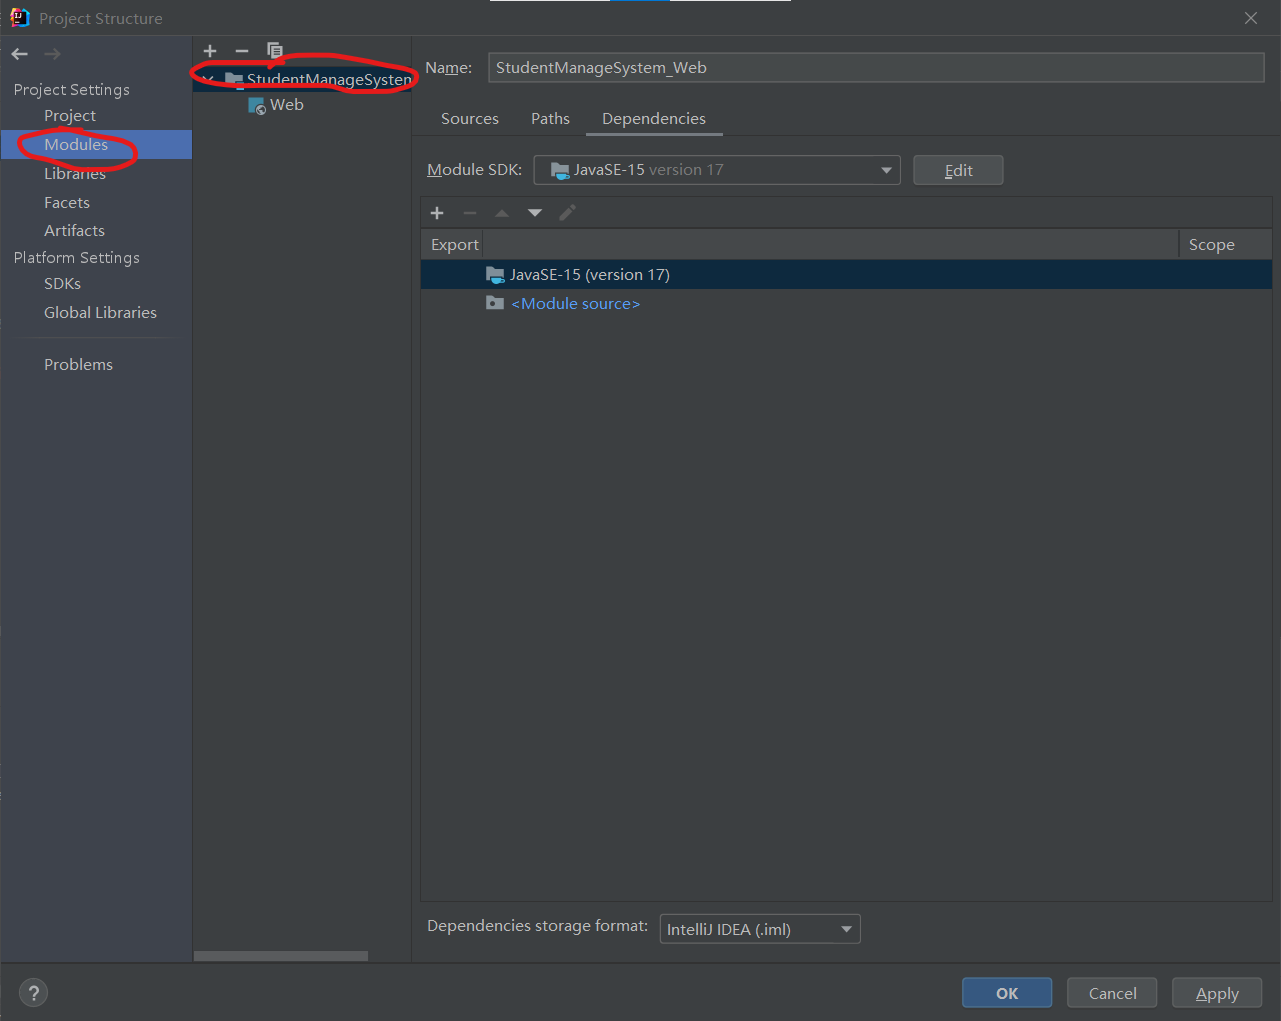This screenshot has height=1021, width=1281.
Task: Confirm with the OK button
Action: click(x=1007, y=993)
